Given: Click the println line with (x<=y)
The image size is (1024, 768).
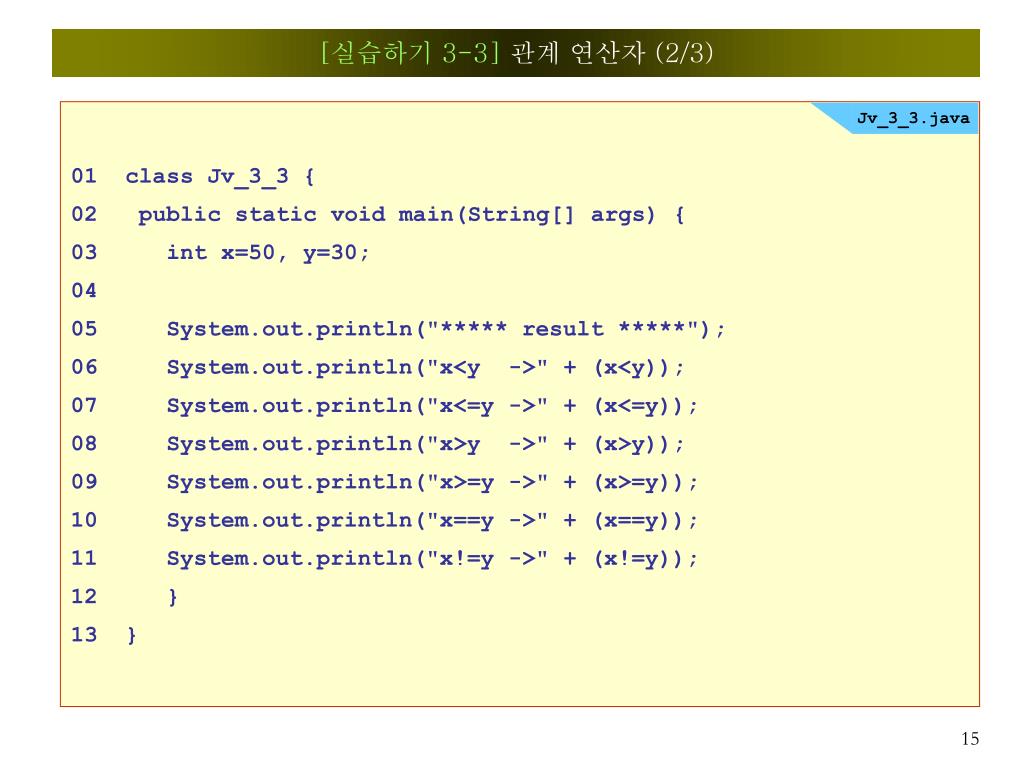Looking at the screenshot, I should coord(432,406).
